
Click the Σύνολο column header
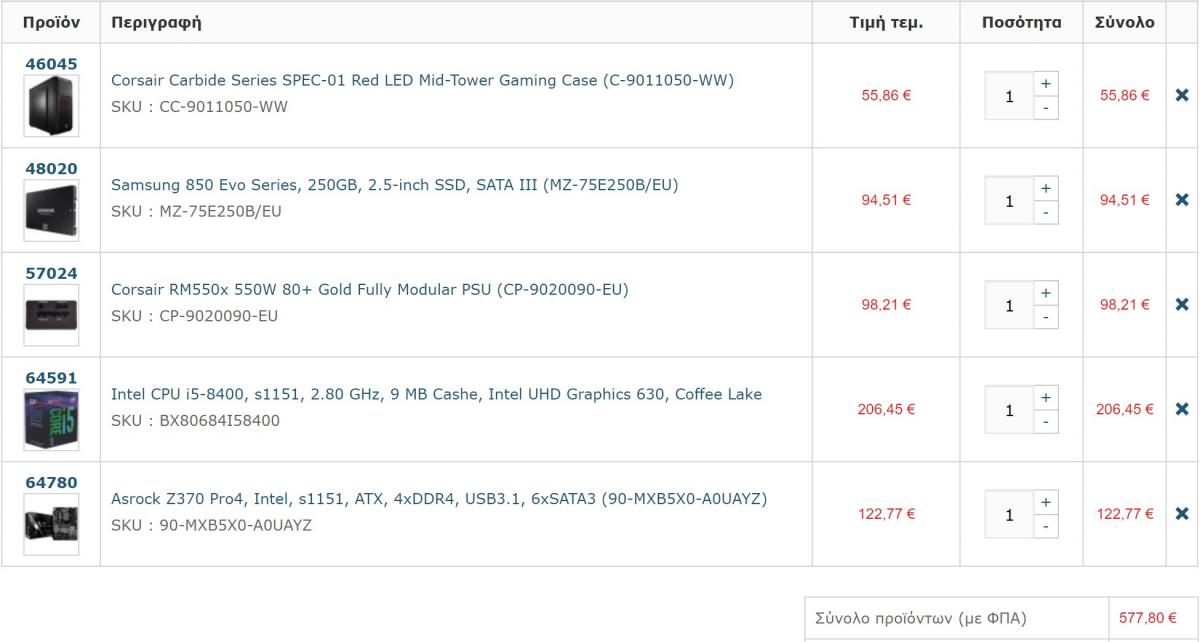pos(1125,22)
